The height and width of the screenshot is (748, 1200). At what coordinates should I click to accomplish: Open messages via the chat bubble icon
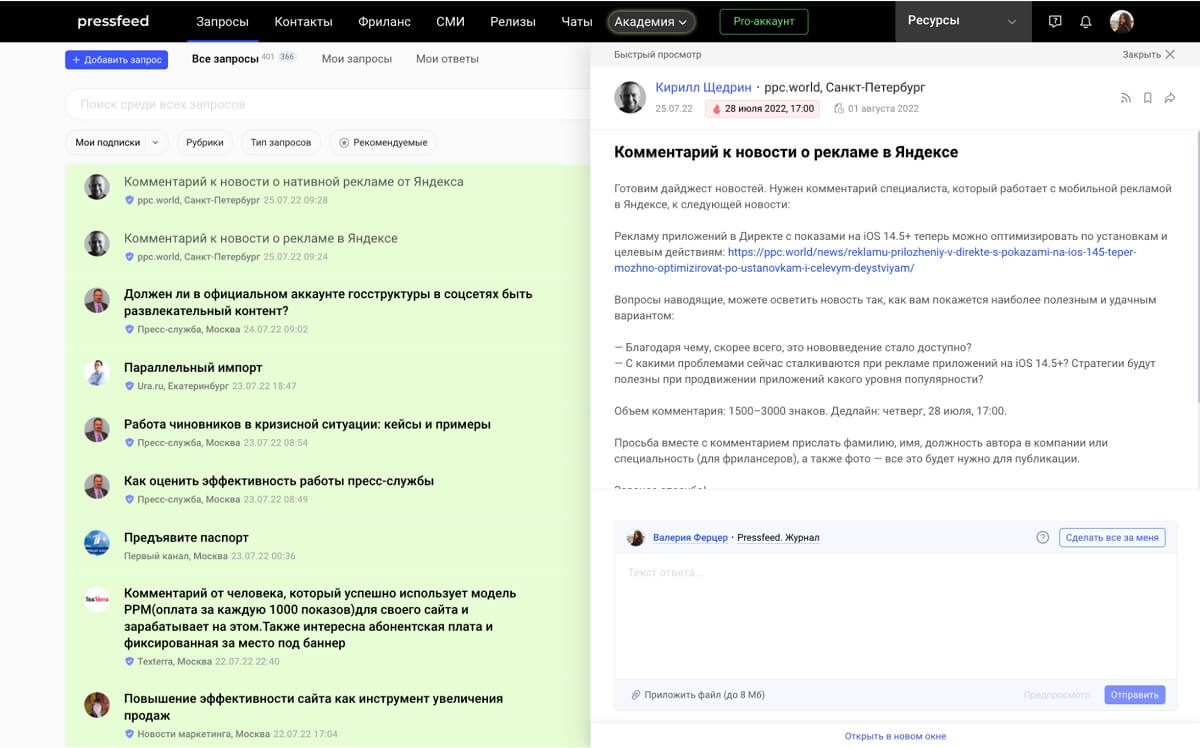(1055, 21)
